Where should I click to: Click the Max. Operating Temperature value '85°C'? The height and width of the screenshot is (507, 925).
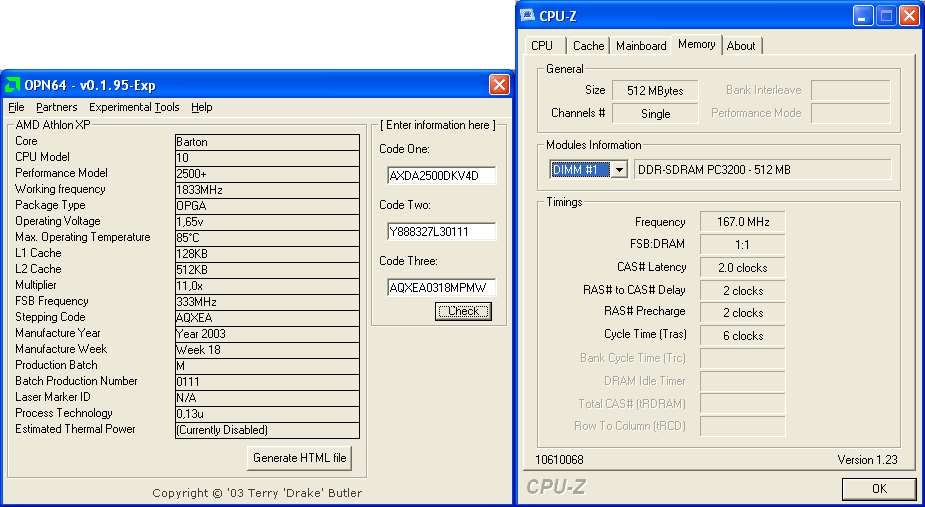pyautogui.click(x=267, y=238)
